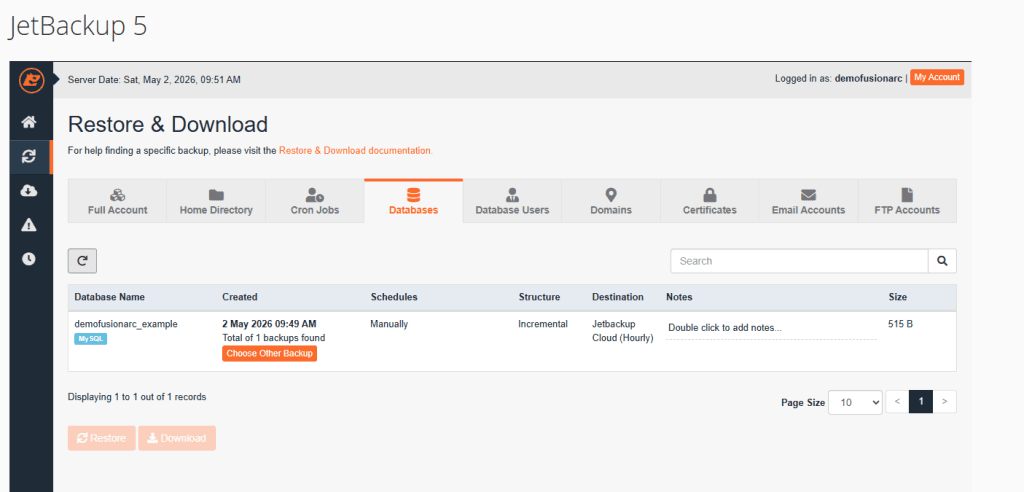Switch to the Domains tab
Screen dimensions: 1024x492
(611, 201)
